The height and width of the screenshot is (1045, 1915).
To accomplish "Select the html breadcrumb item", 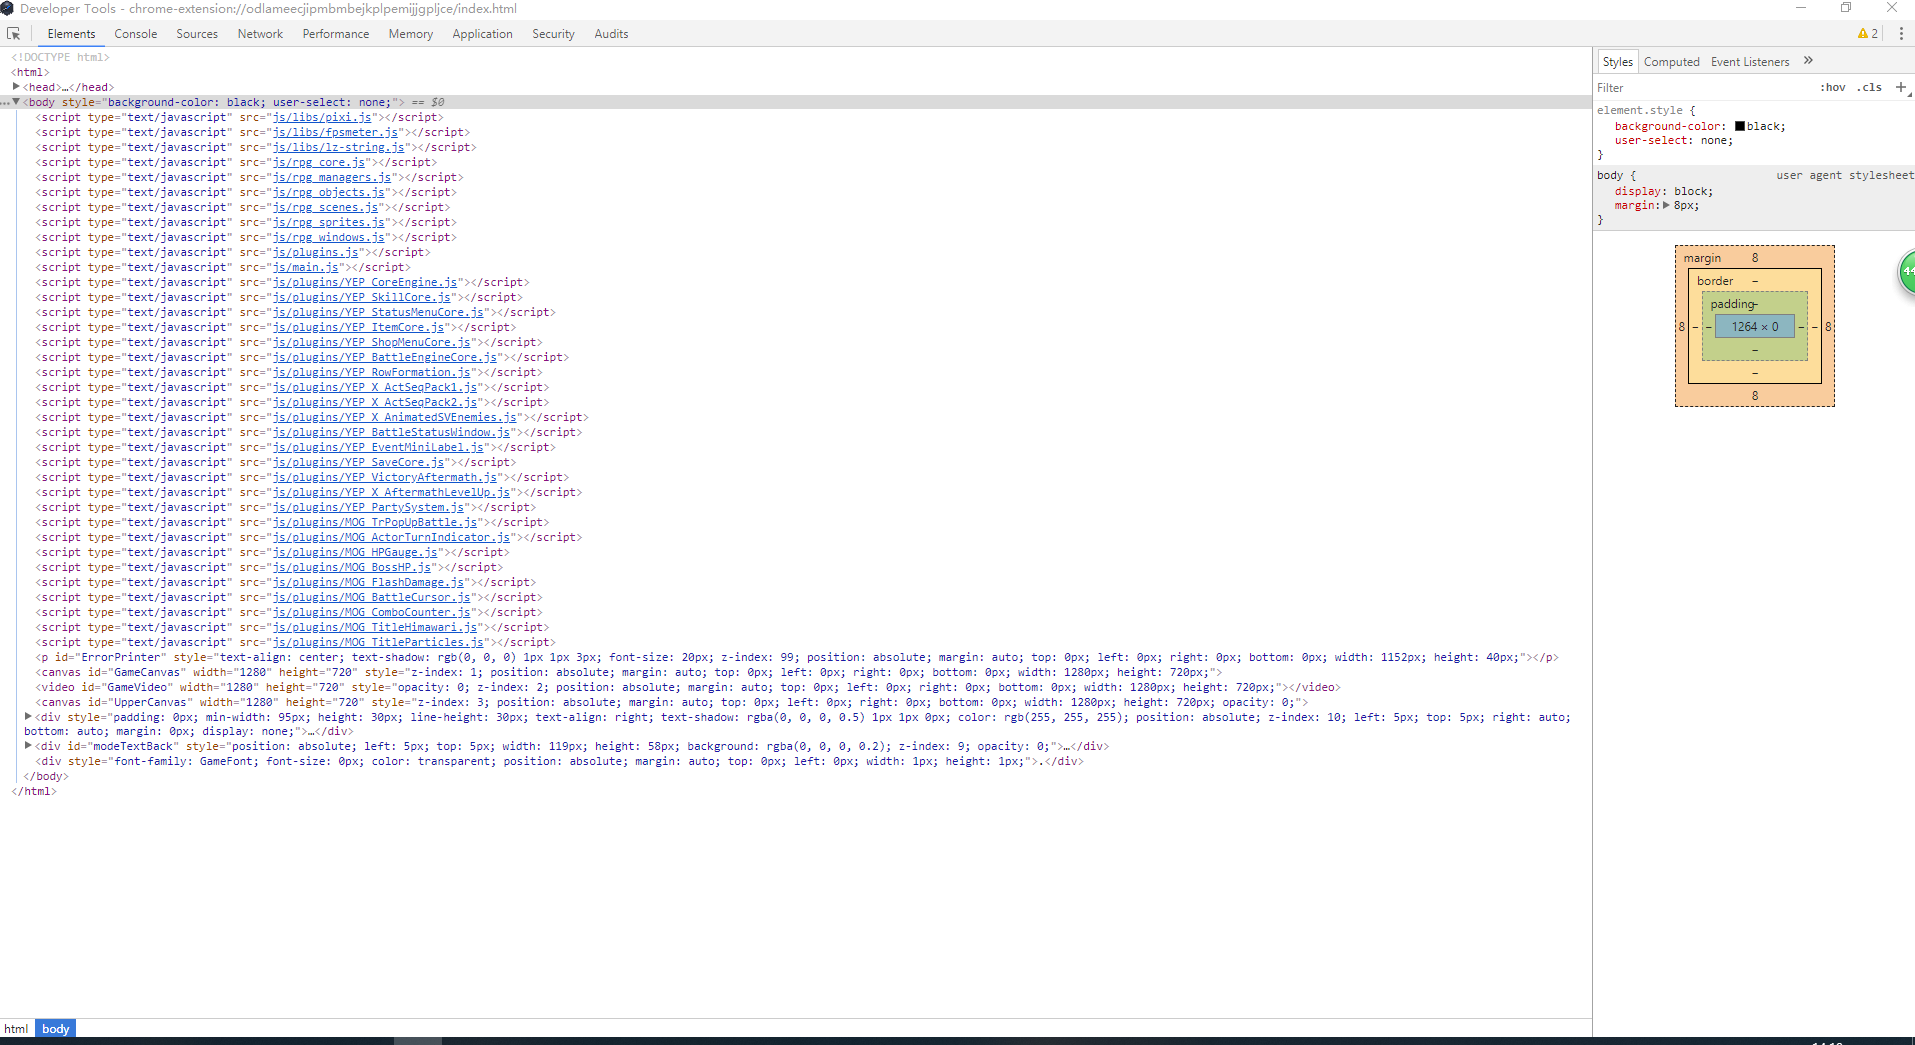I will [x=16, y=1029].
